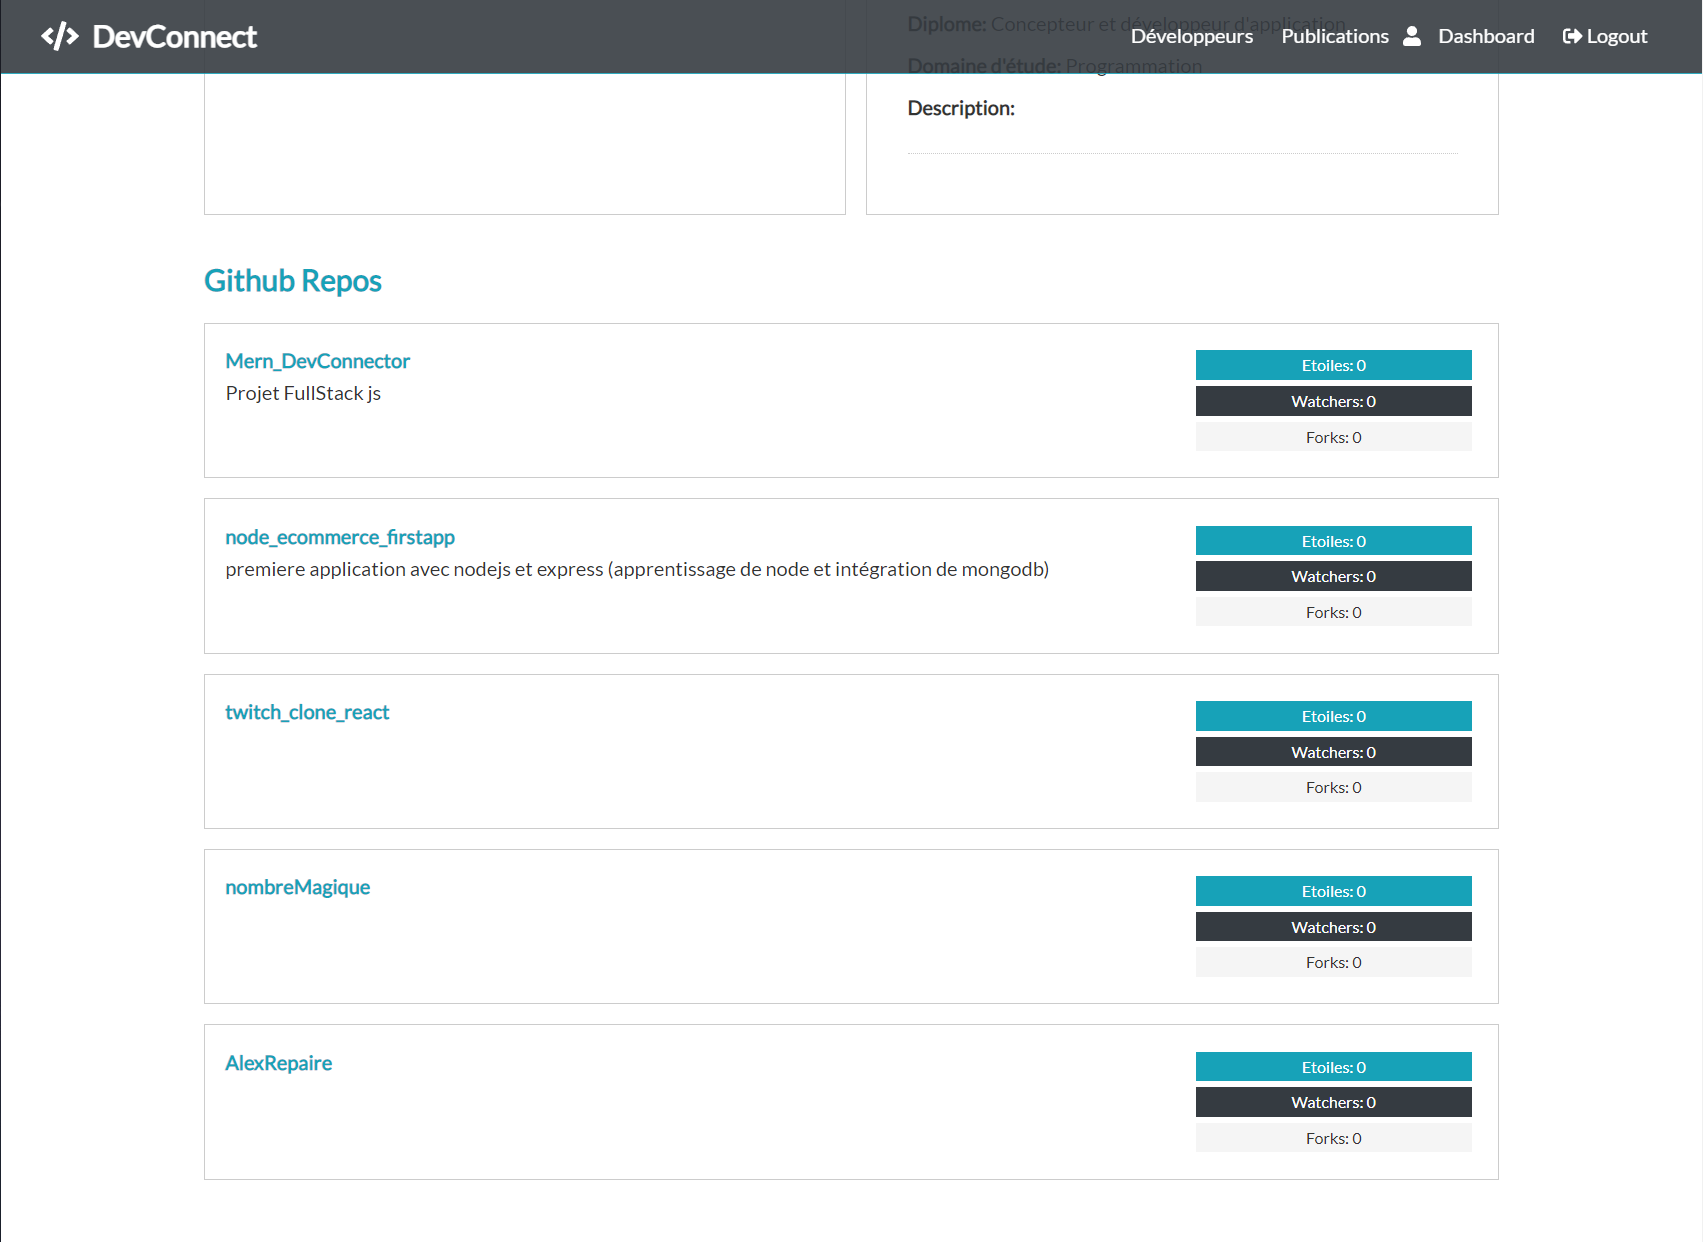Click the Github Repos heading
1703x1242 pixels.
[292, 281]
